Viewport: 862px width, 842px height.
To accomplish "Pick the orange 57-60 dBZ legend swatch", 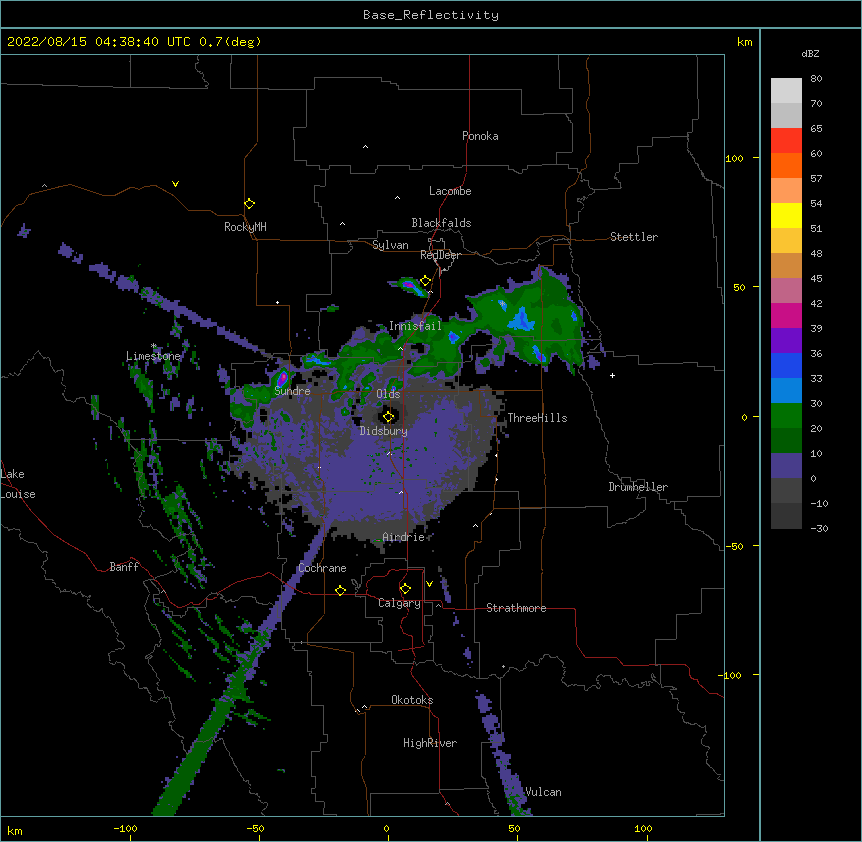I will point(786,165).
